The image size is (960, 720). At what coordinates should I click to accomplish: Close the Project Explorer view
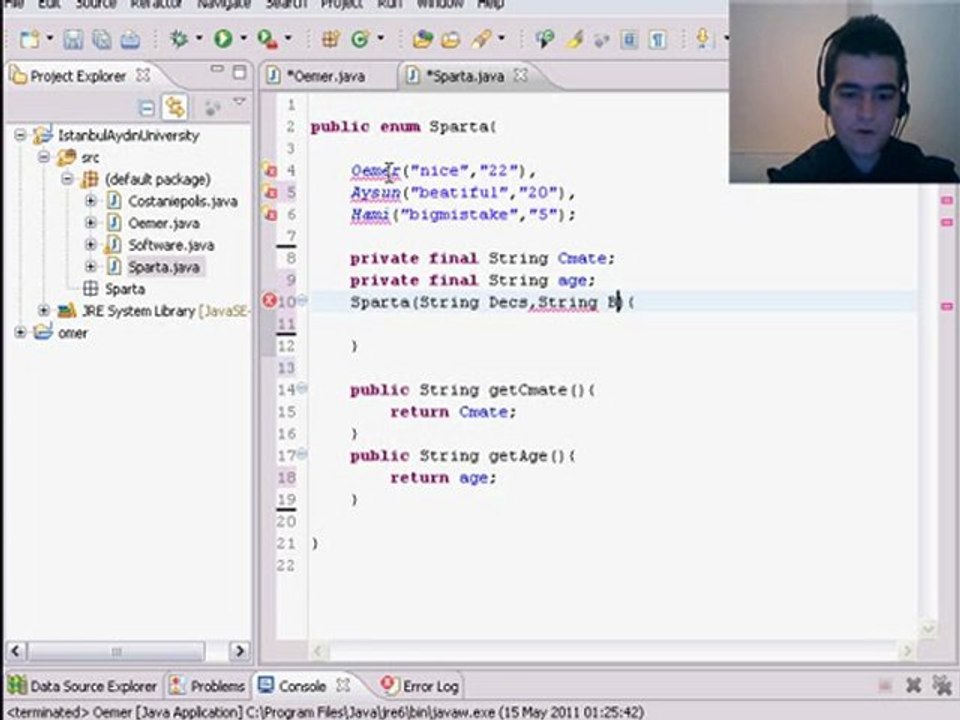click(143, 75)
